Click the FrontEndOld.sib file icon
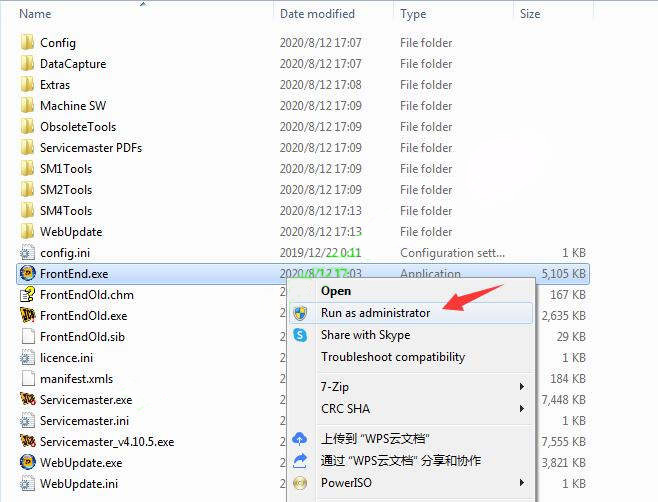 tap(27, 336)
